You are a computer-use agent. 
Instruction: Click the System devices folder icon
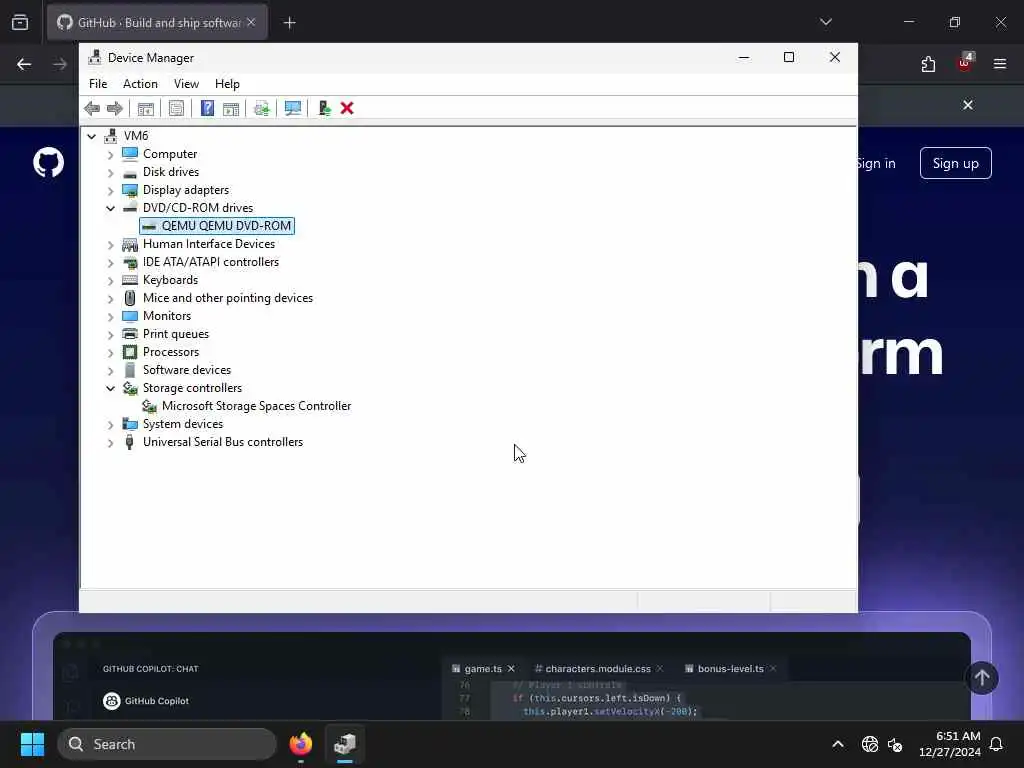(x=130, y=424)
